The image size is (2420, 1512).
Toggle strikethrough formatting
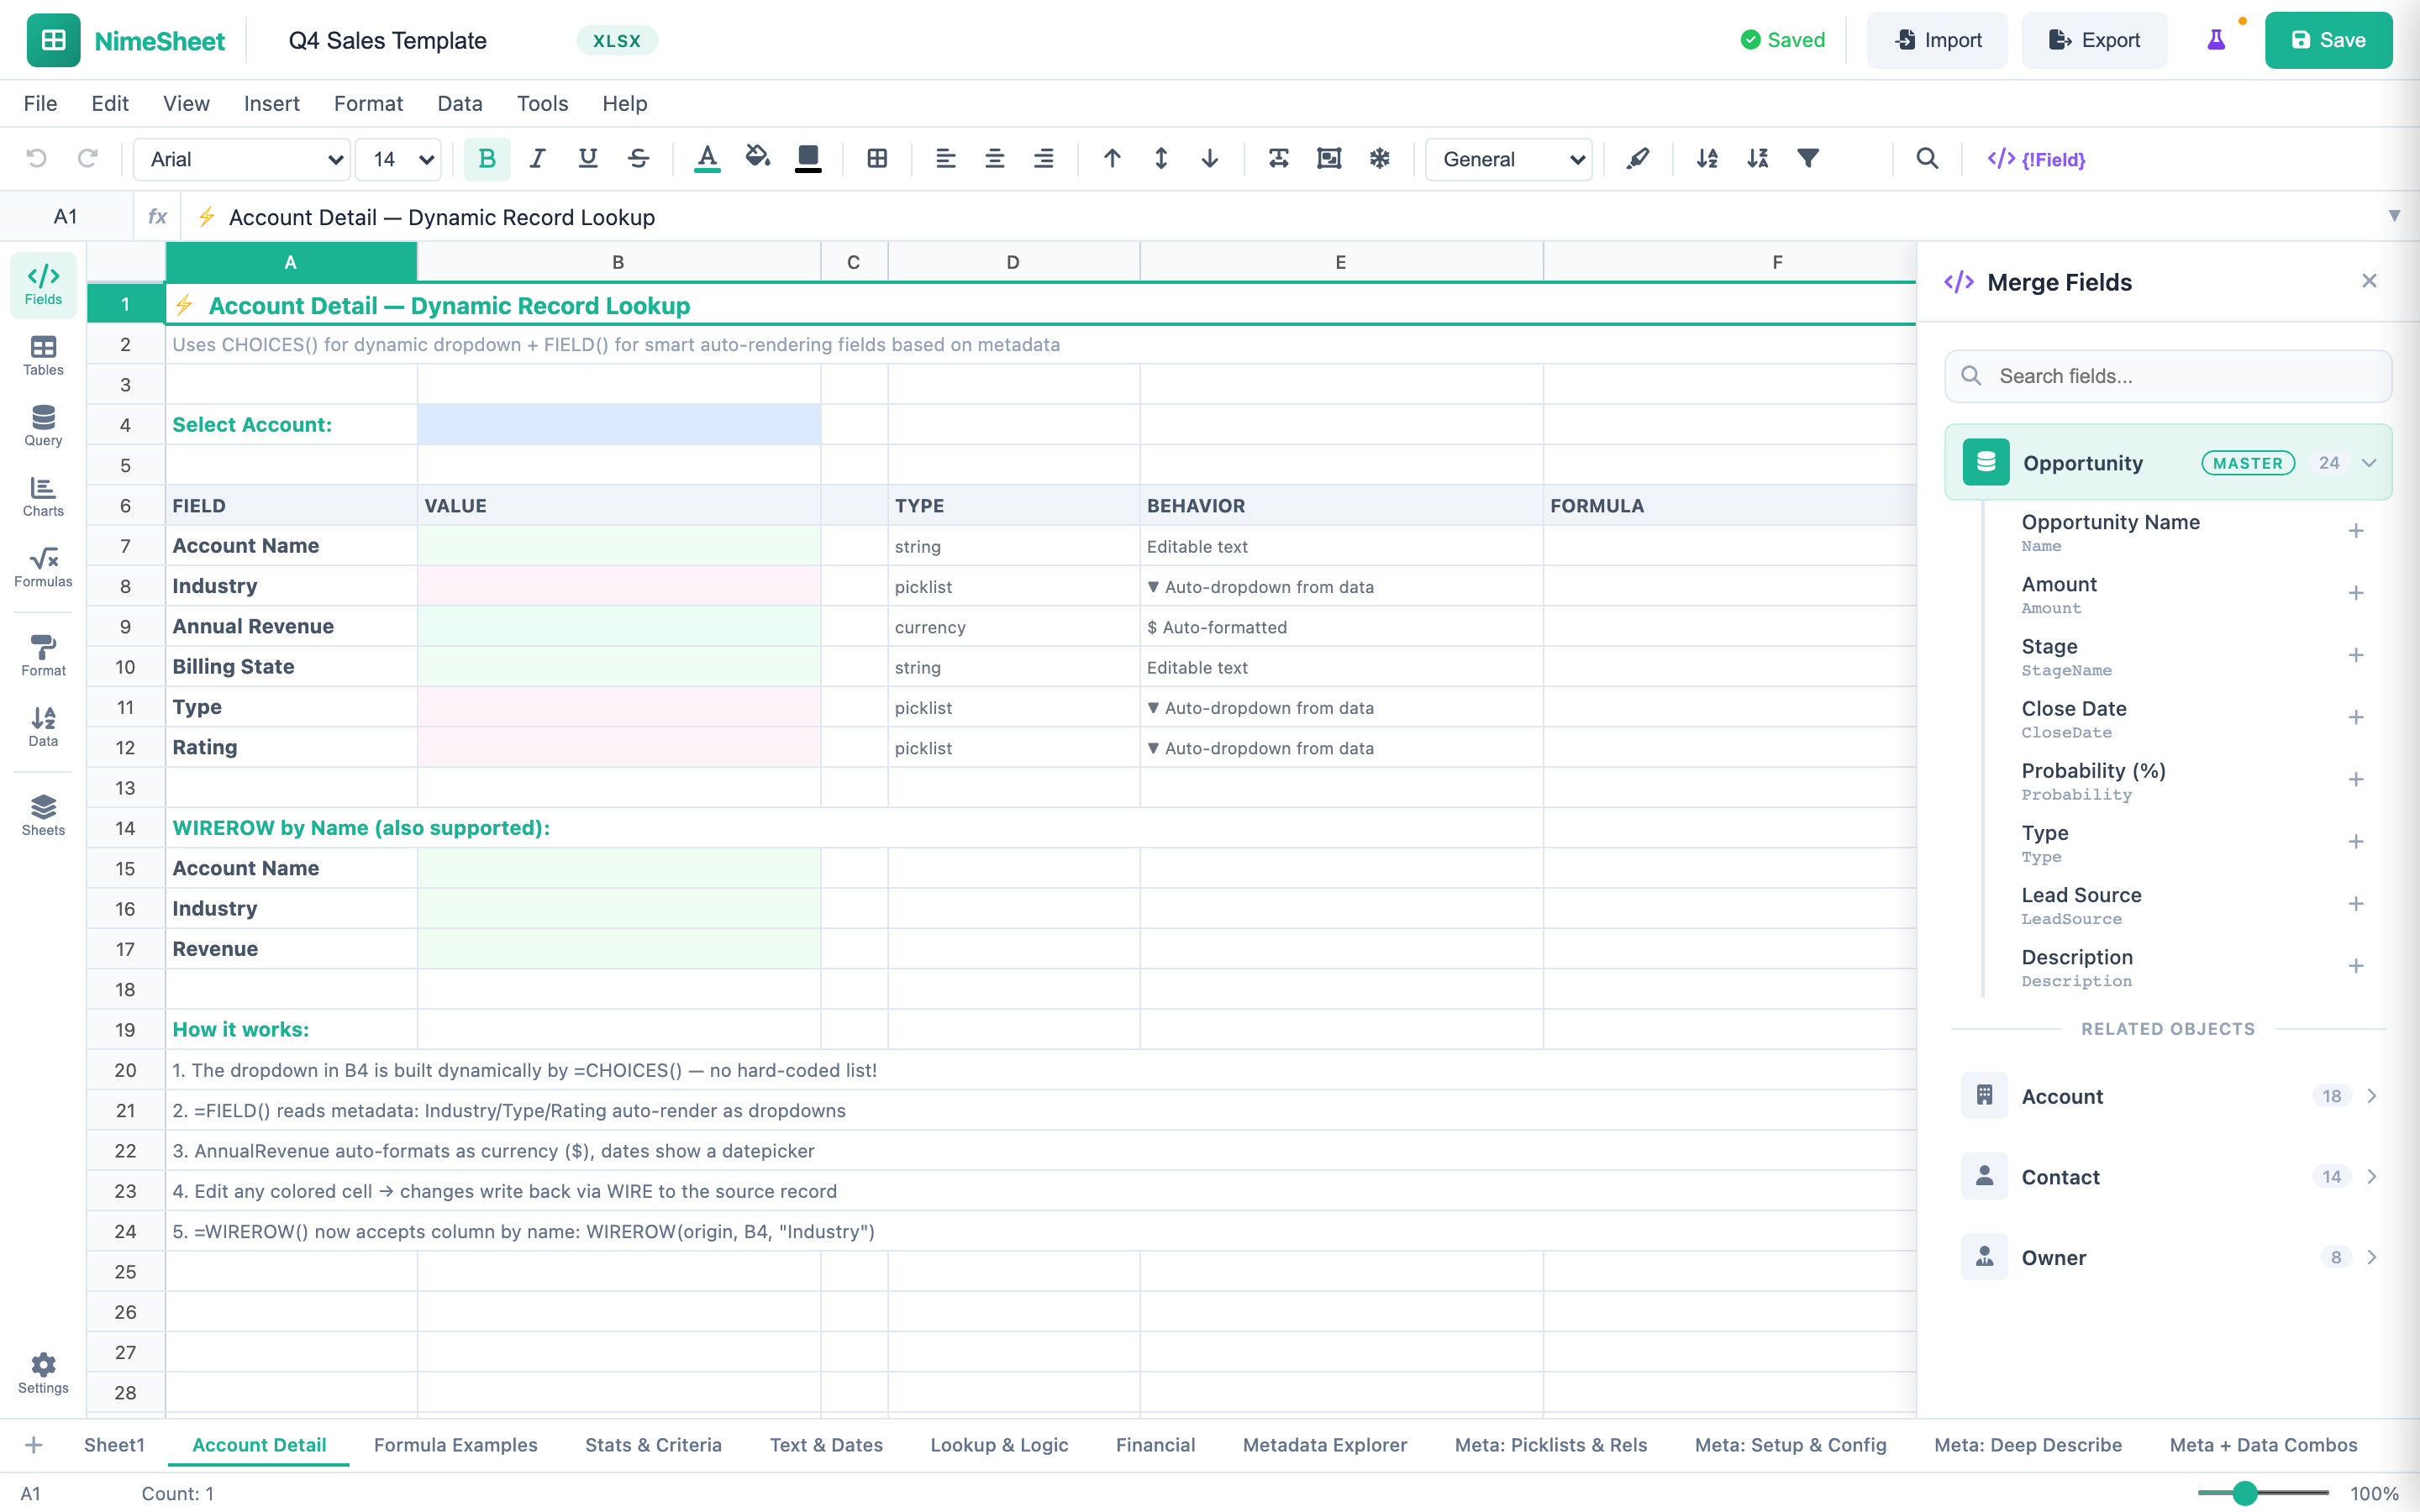click(638, 158)
